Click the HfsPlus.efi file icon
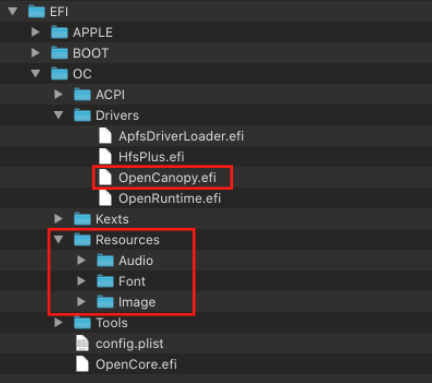The width and height of the screenshot is (432, 383). [105, 156]
